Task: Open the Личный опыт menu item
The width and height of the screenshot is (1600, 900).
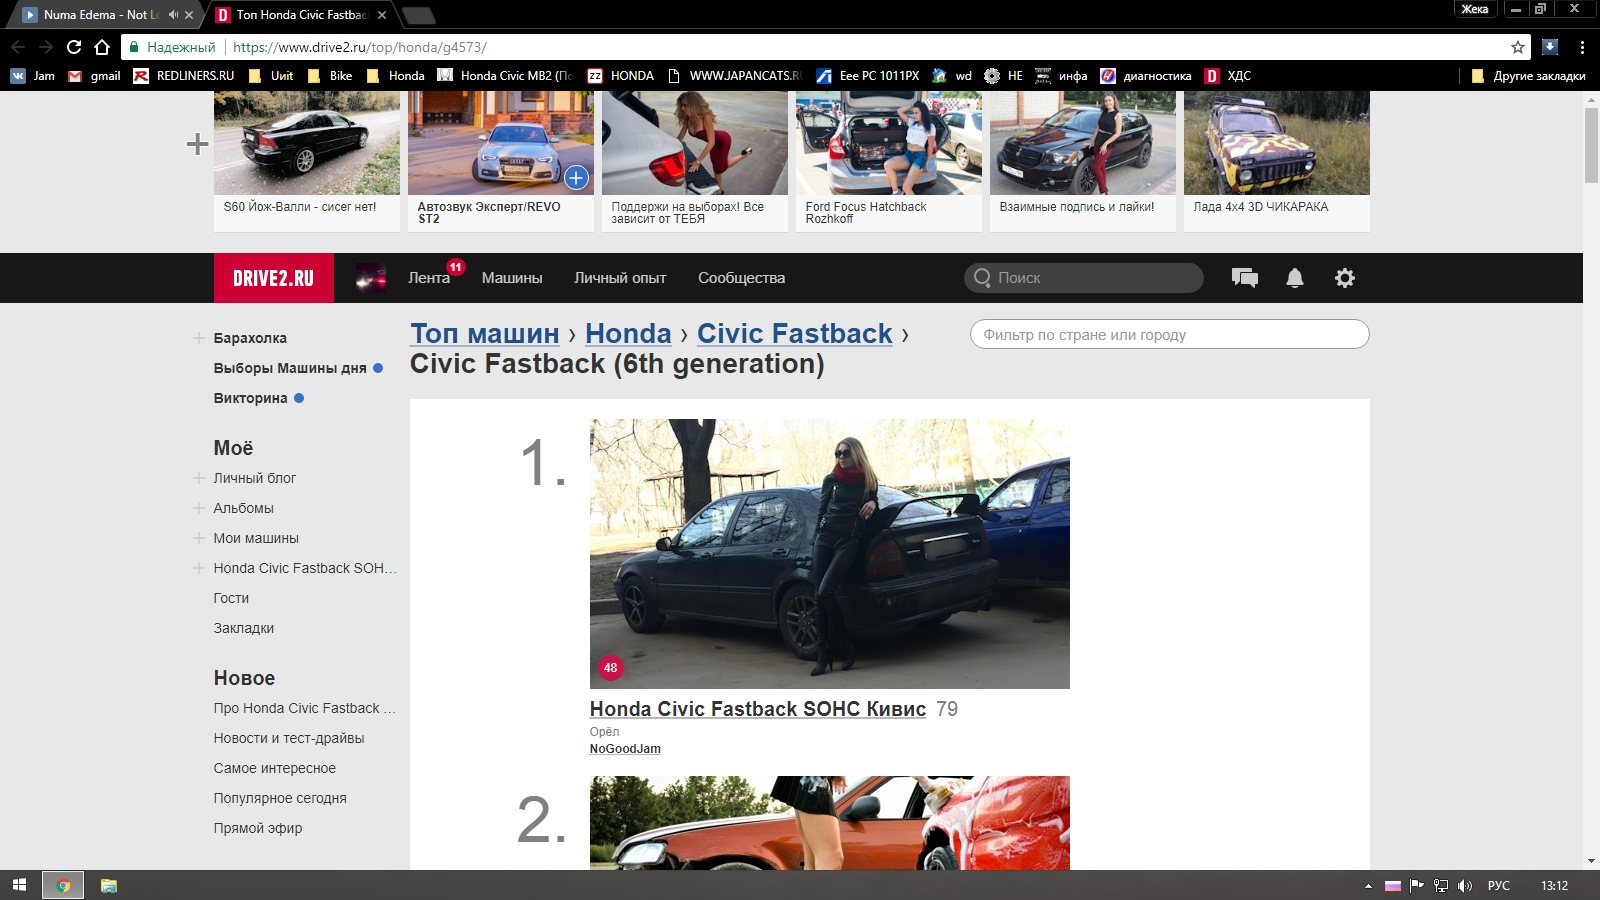Action: [x=620, y=278]
